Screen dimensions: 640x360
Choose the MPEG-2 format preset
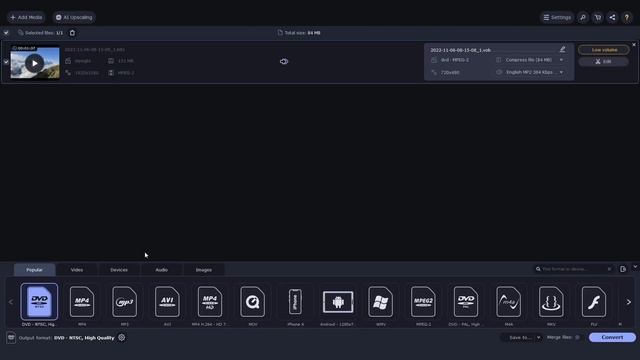coord(423,302)
